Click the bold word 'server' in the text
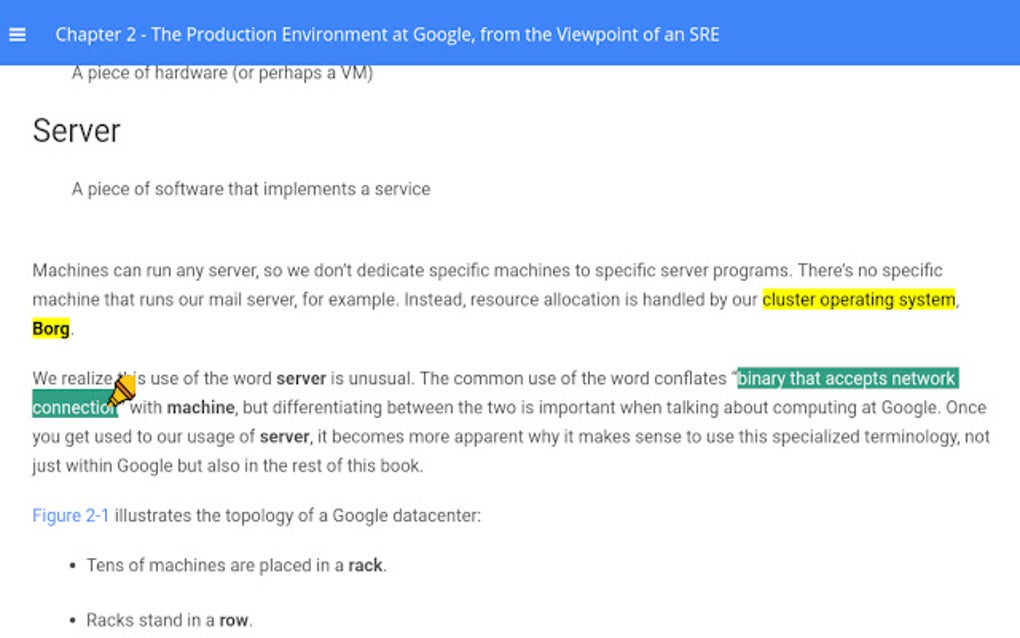1020x638 pixels. (303, 378)
